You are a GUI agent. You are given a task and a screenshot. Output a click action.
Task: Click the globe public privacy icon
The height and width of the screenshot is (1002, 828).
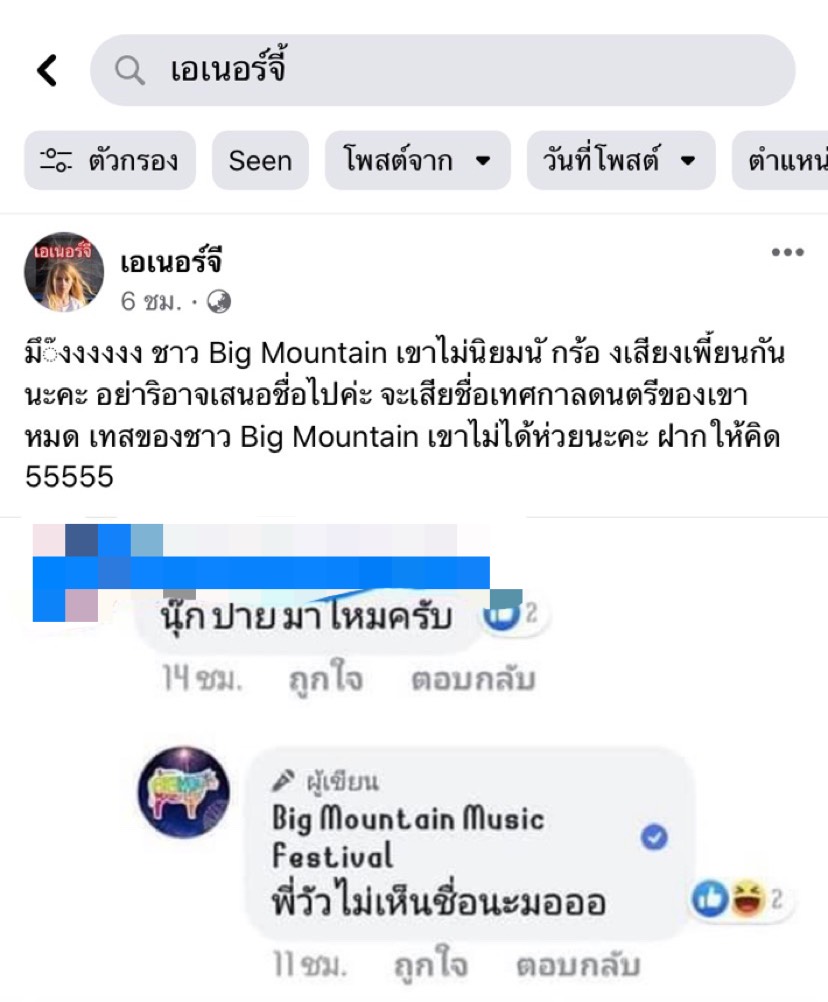point(219,301)
